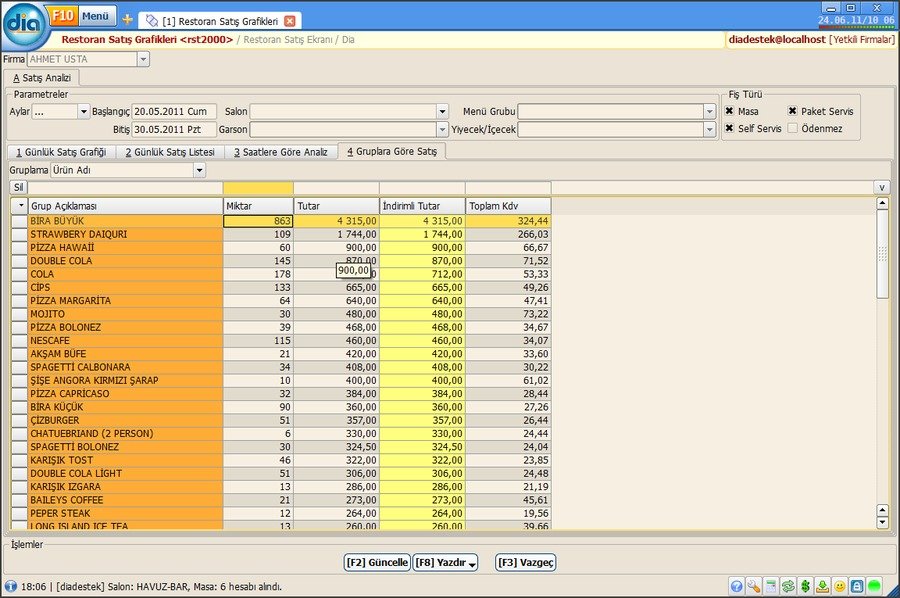The height and width of the screenshot is (598, 900).
Task: Select the row checkbox for STRAWBERY DAIQURI
Action: tap(20, 234)
